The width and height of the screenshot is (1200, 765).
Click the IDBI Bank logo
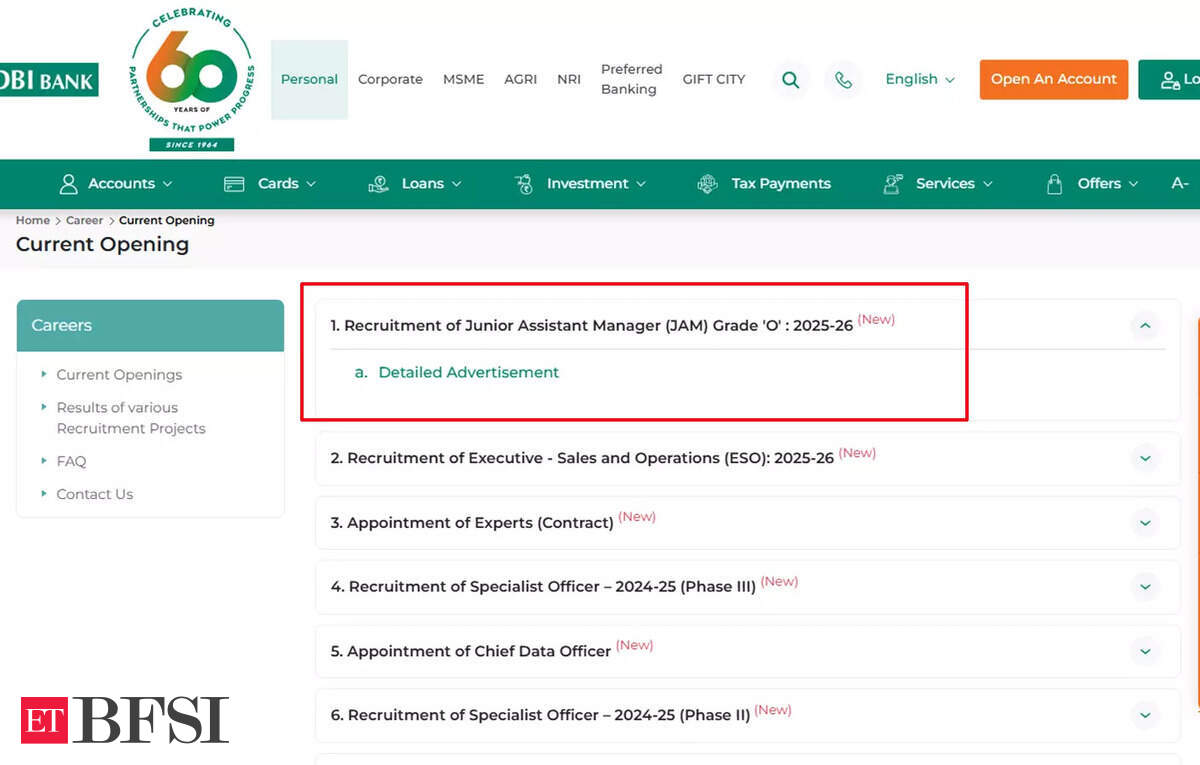[48, 80]
